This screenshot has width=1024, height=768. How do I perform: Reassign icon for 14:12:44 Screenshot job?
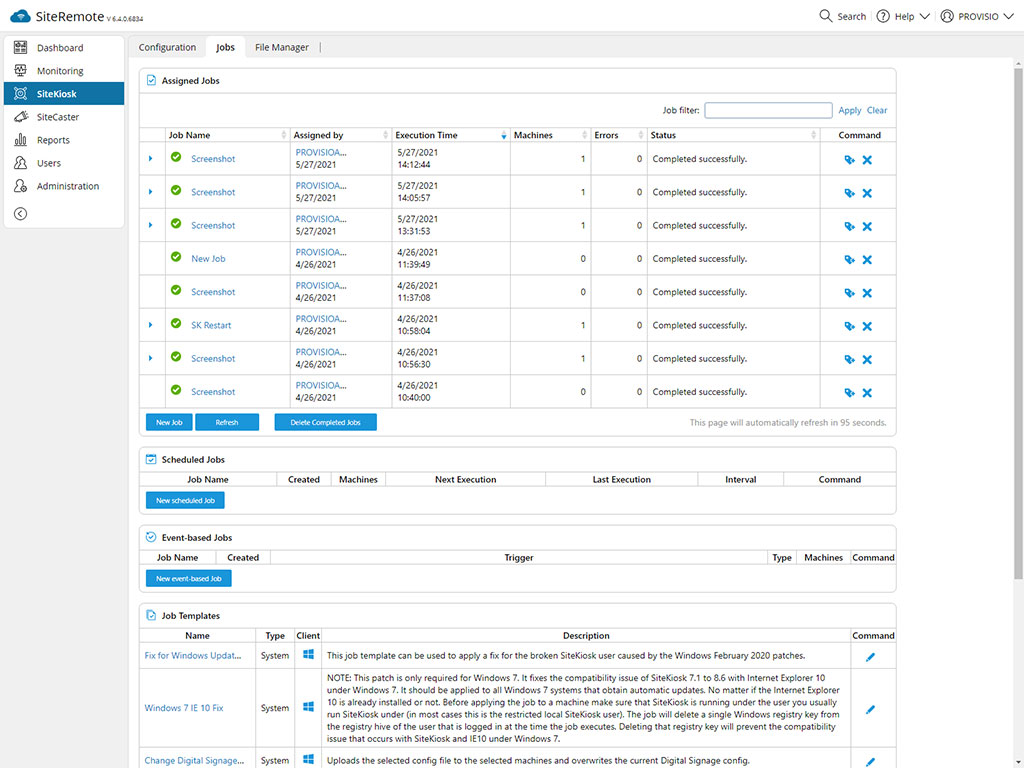849,159
